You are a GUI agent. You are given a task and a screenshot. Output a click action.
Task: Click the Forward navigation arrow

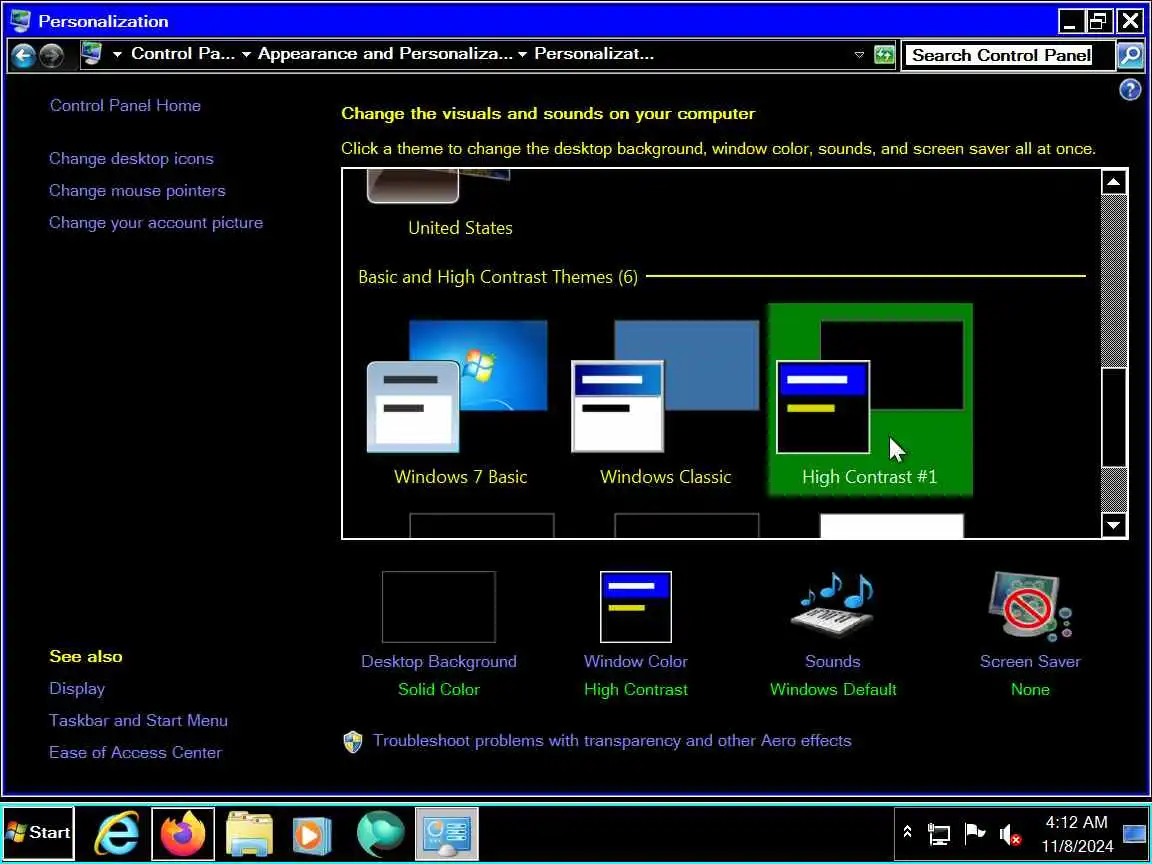(x=51, y=55)
